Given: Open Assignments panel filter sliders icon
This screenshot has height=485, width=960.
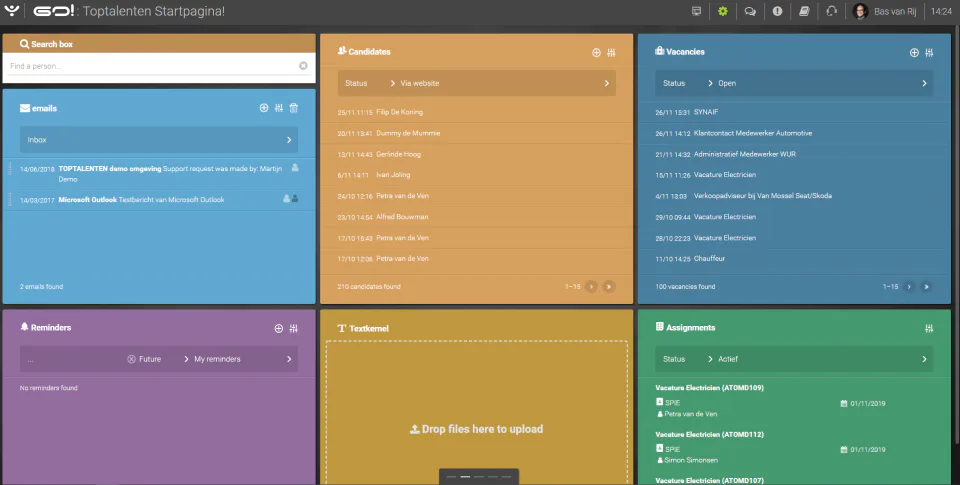Looking at the screenshot, I should point(929,328).
